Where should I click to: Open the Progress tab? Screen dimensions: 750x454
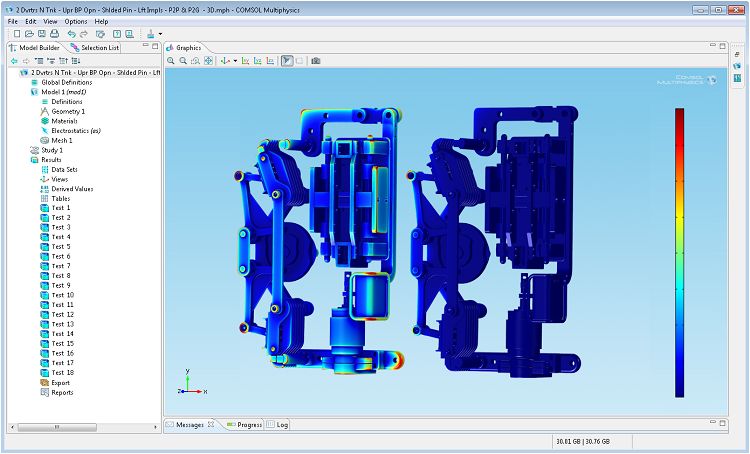coord(244,424)
